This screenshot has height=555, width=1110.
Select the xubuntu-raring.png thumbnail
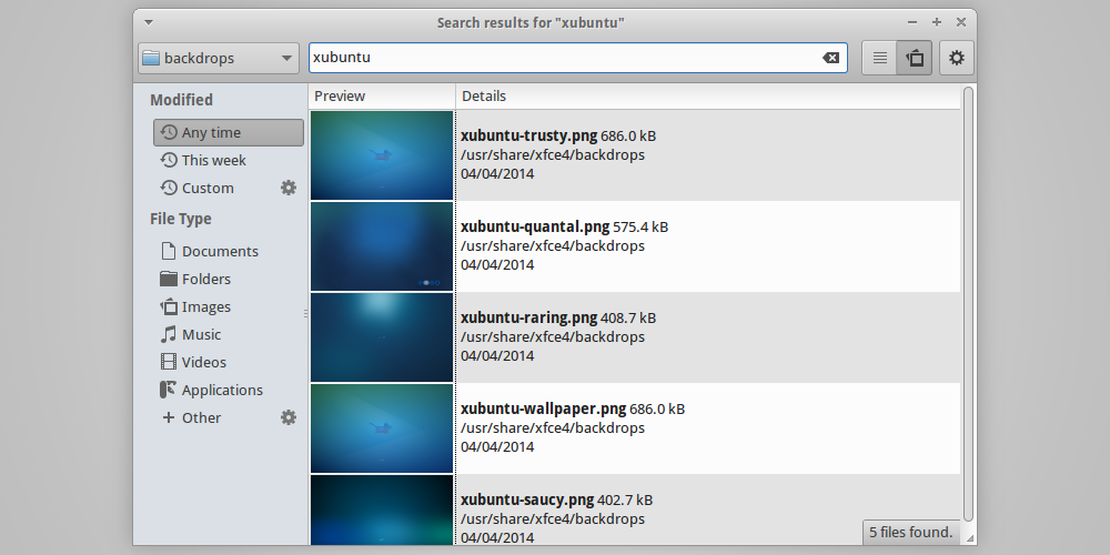pyautogui.click(x=382, y=338)
